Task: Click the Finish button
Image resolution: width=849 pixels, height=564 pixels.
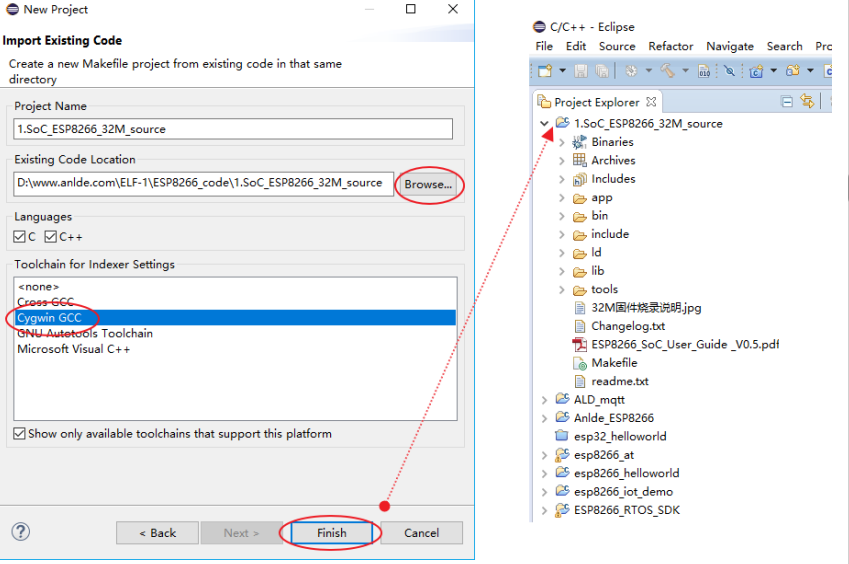Action: [331, 533]
